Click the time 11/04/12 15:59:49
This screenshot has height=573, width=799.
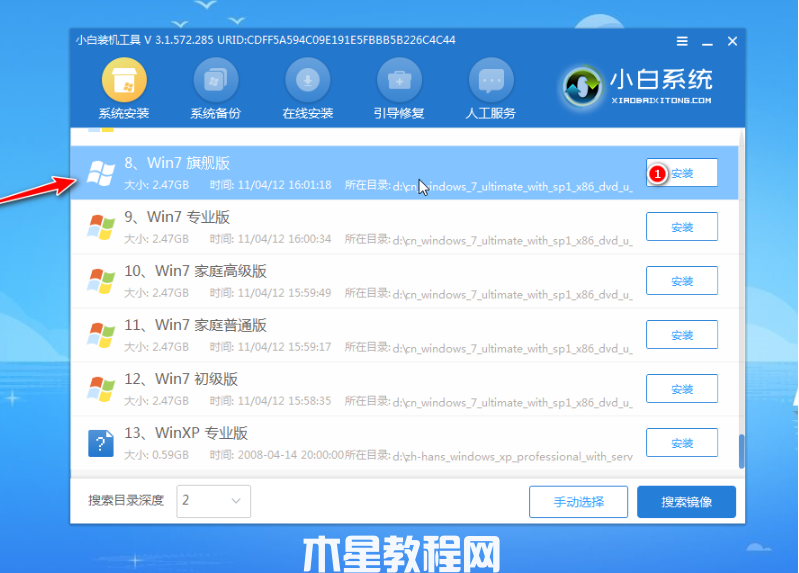[x=284, y=293]
